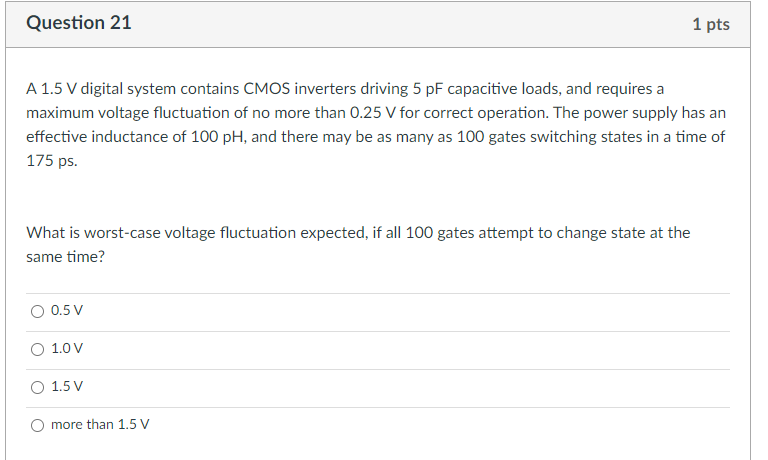This screenshot has height=460, width=768.
Task: Select the 0.5 V radio button
Action: pos(37,312)
